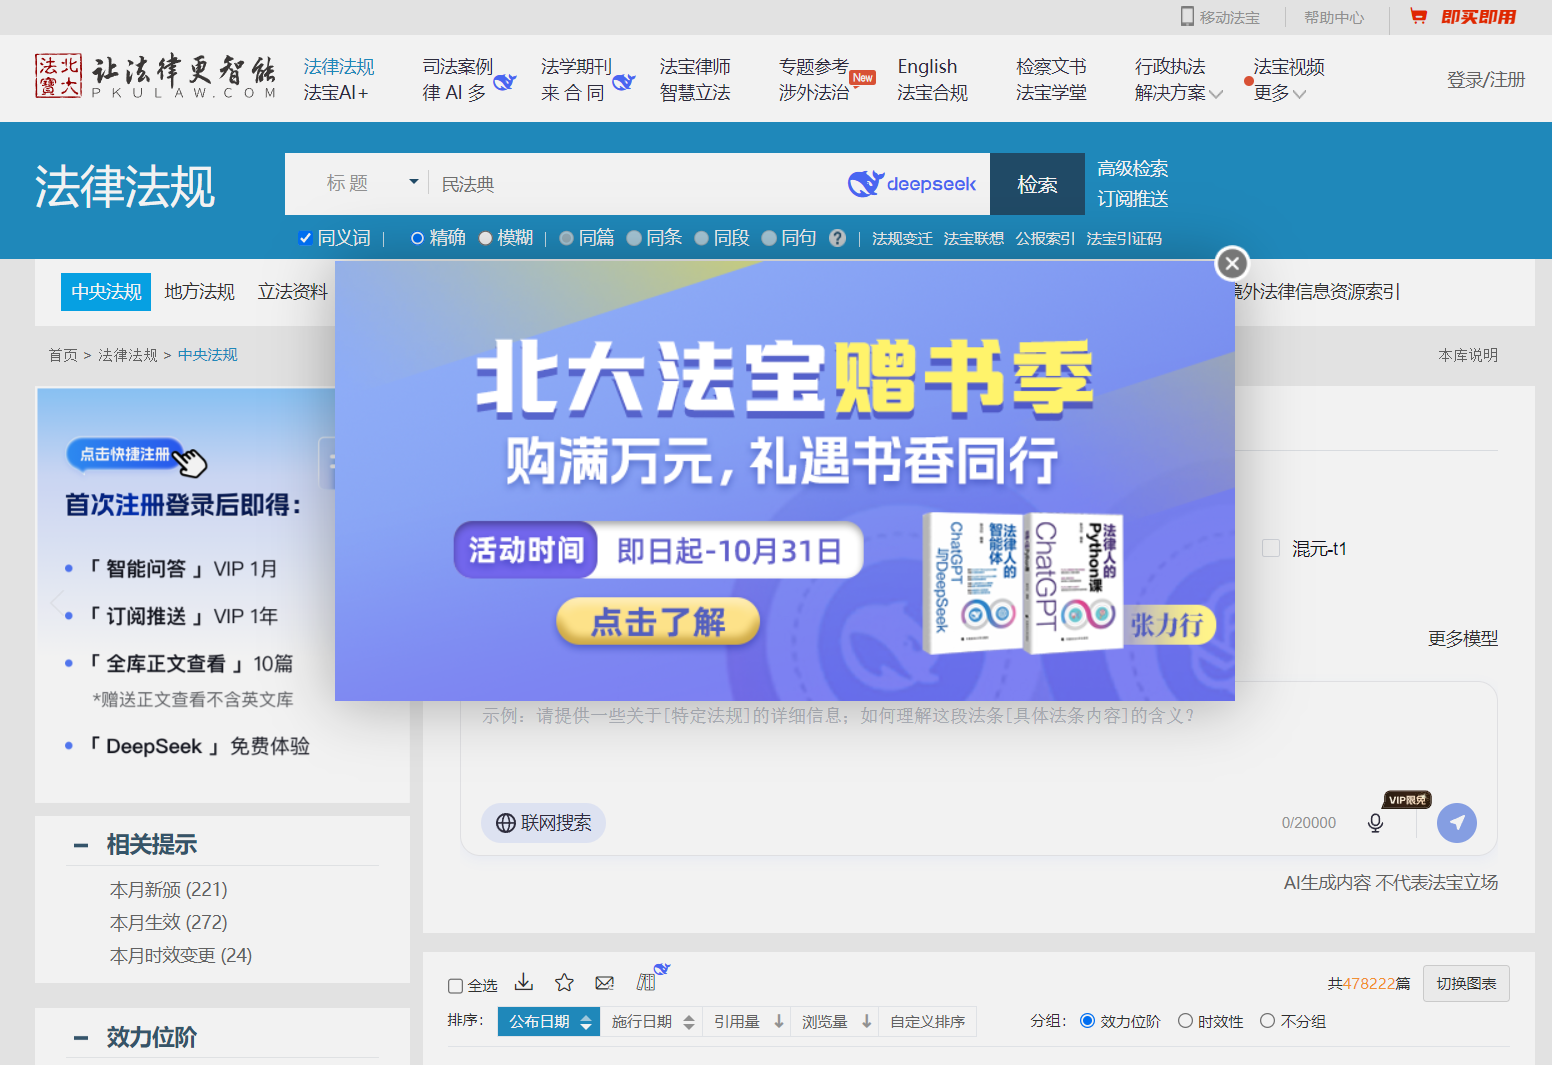Check the 全选 select-all checkbox

[x=455, y=986]
